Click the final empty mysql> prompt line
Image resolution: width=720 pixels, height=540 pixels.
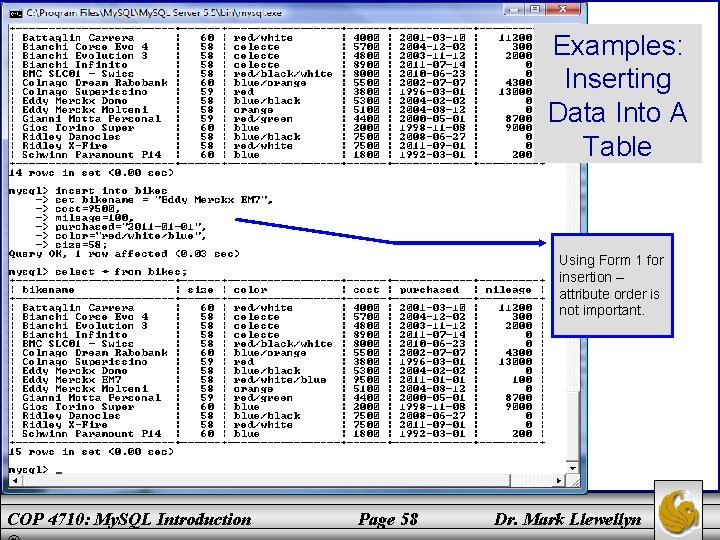(x=35, y=469)
